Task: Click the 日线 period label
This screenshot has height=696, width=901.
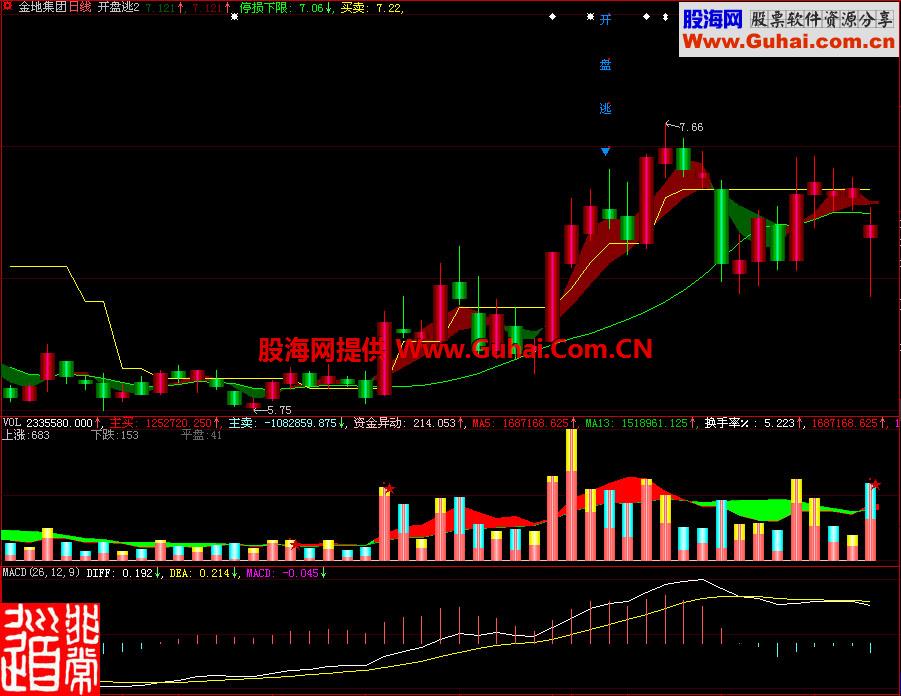Action: pyautogui.click(x=80, y=7)
